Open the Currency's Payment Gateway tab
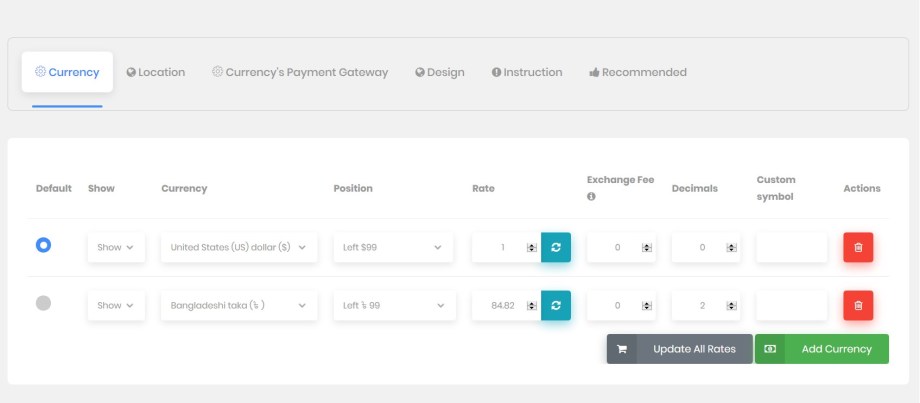The height and width of the screenshot is (403, 920). click(300, 72)
